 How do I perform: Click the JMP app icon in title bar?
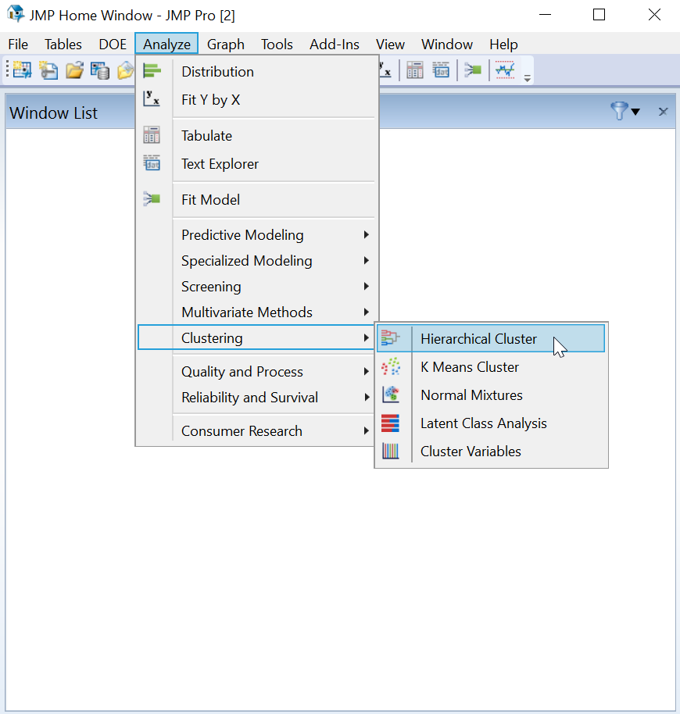click(15, 14)
